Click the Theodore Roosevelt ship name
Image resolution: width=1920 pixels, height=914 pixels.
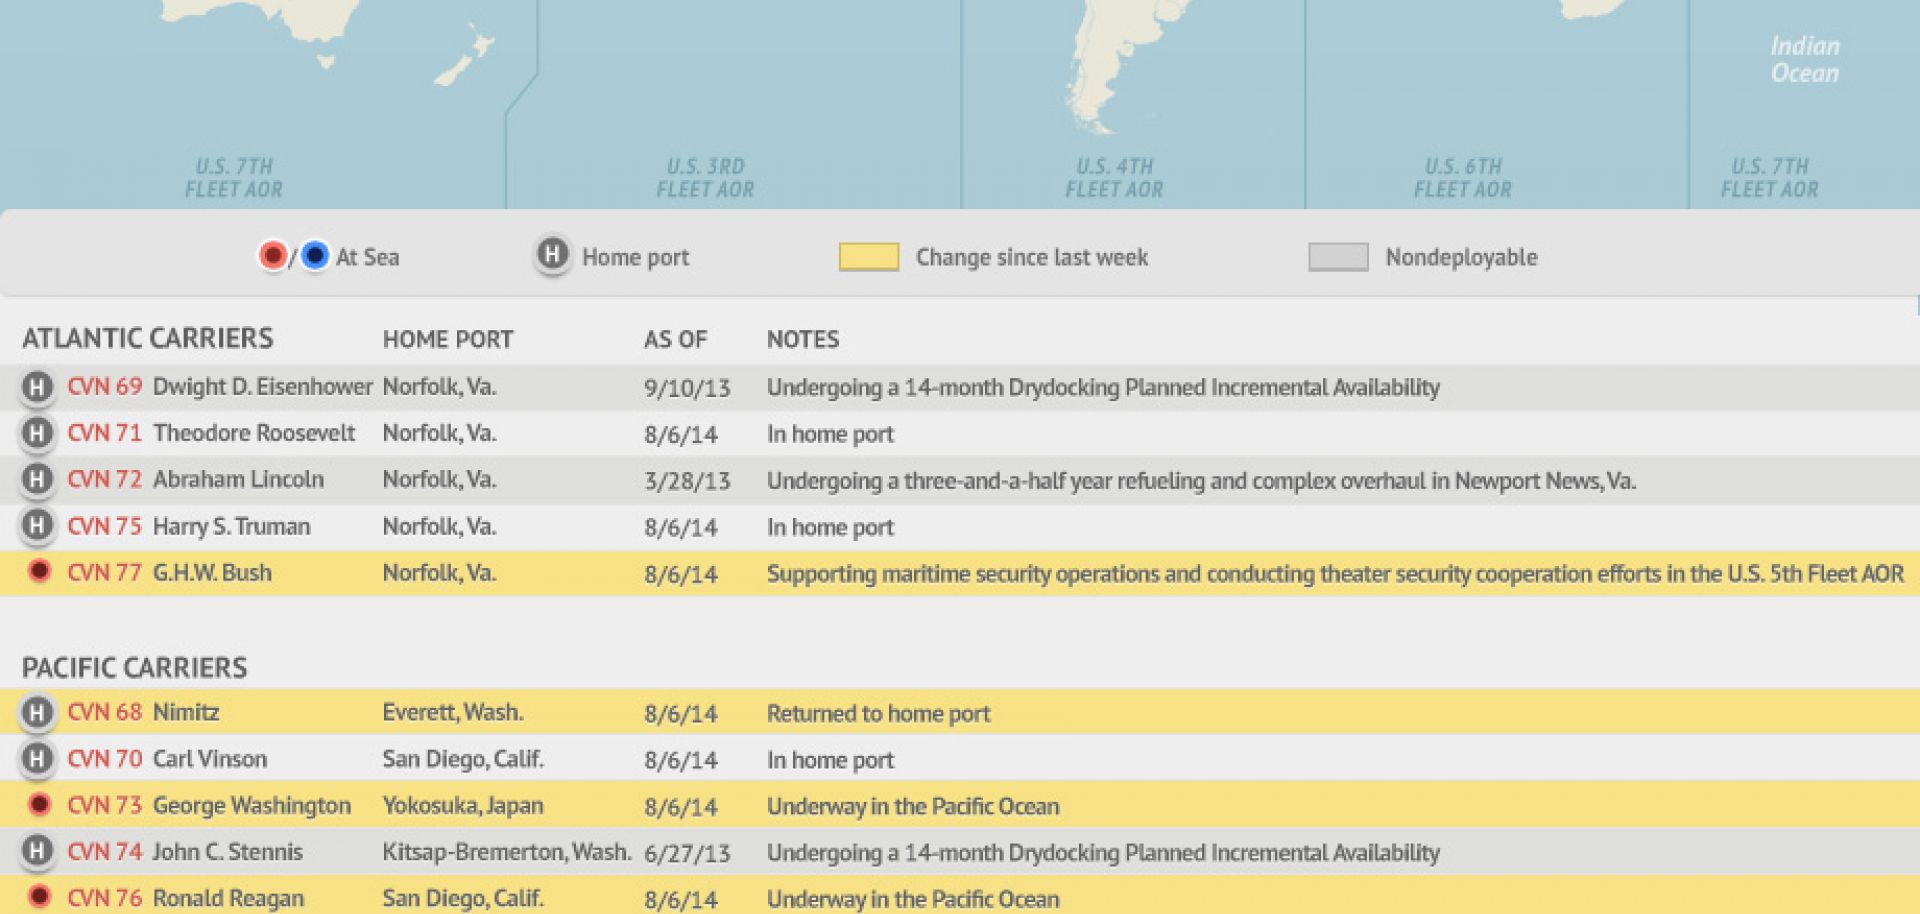click(x=254, y=433)
